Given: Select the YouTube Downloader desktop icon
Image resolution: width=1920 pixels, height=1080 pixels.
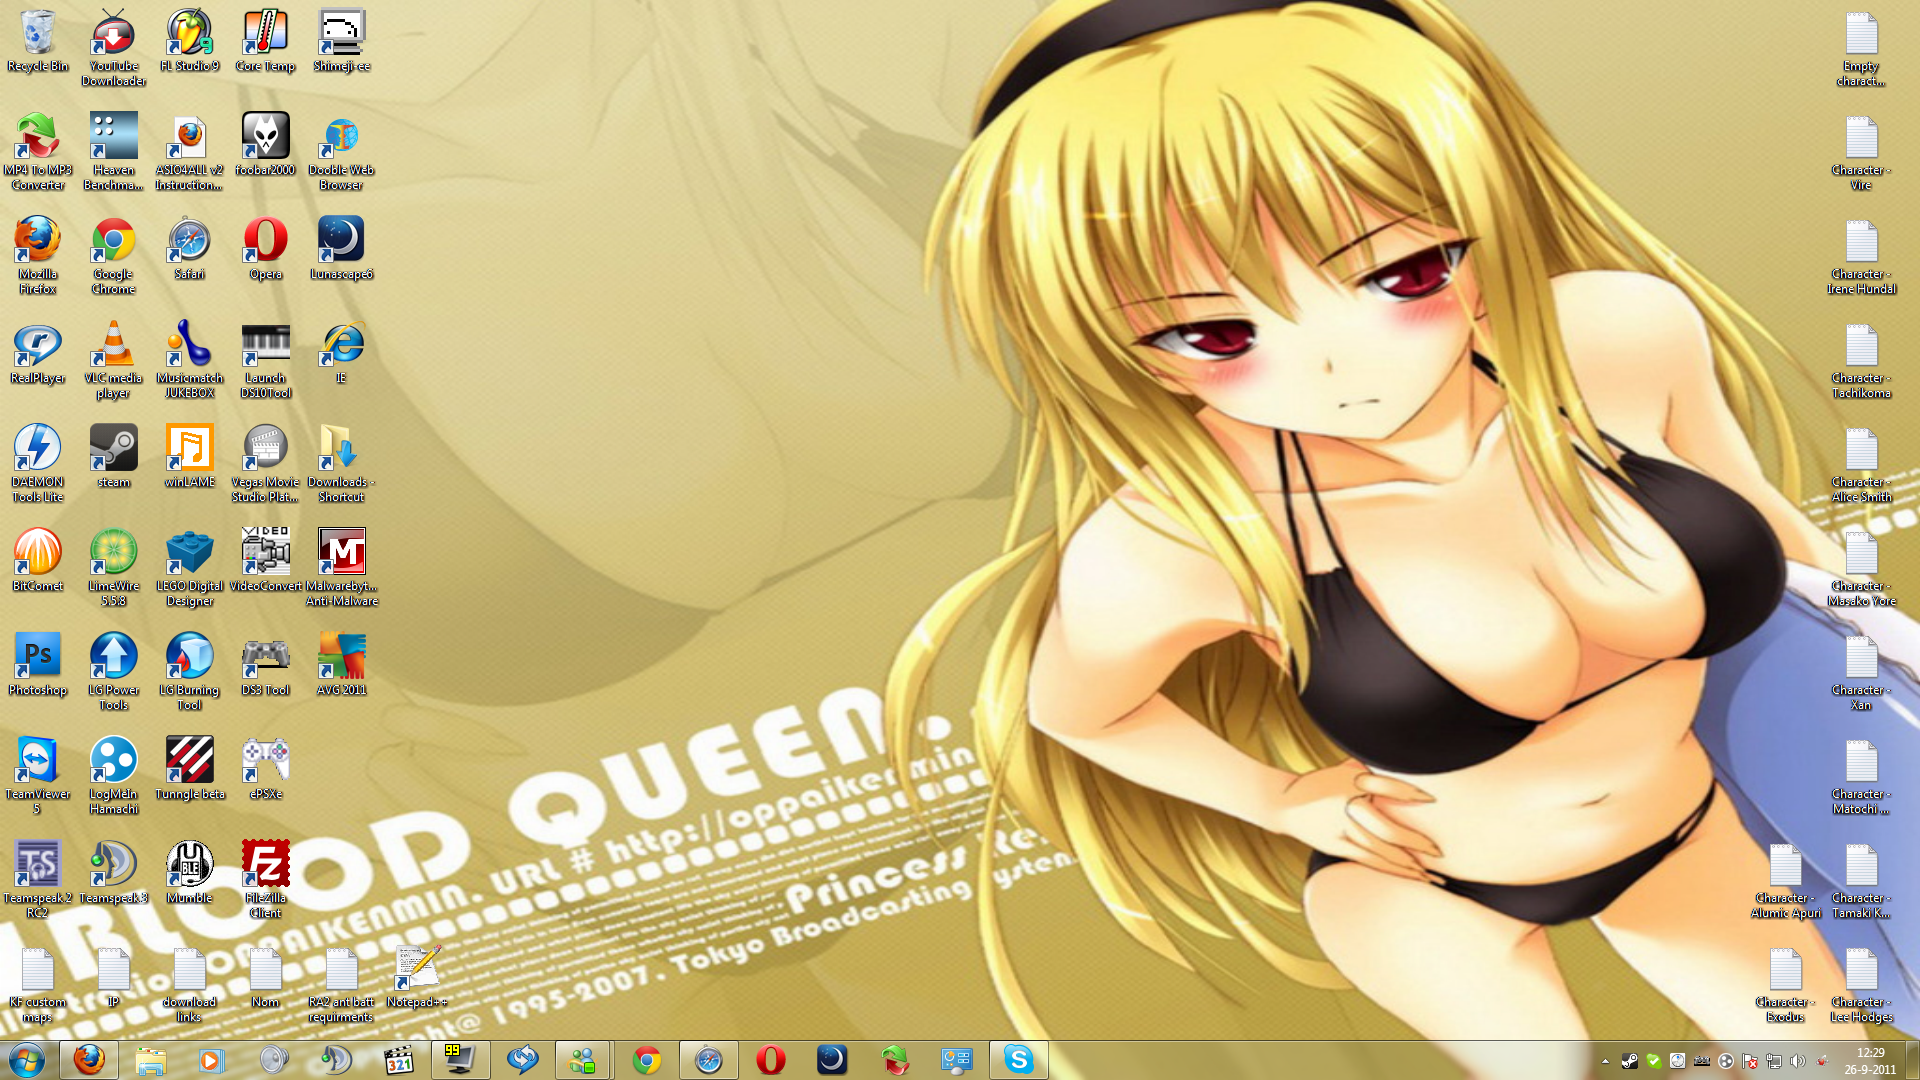Looking at the screenshot, I should coord(114,49).
